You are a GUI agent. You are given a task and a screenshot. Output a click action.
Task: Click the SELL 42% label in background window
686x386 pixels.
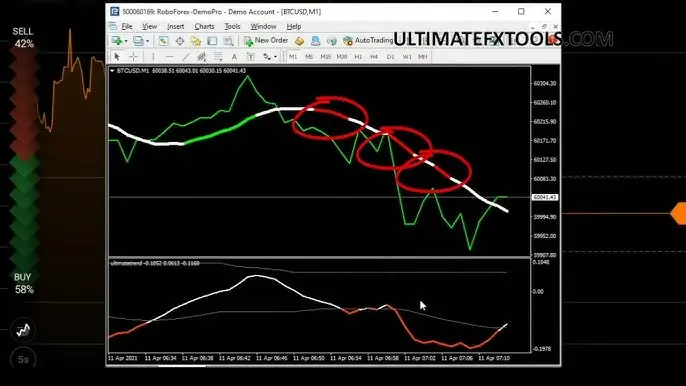(23, 38)
